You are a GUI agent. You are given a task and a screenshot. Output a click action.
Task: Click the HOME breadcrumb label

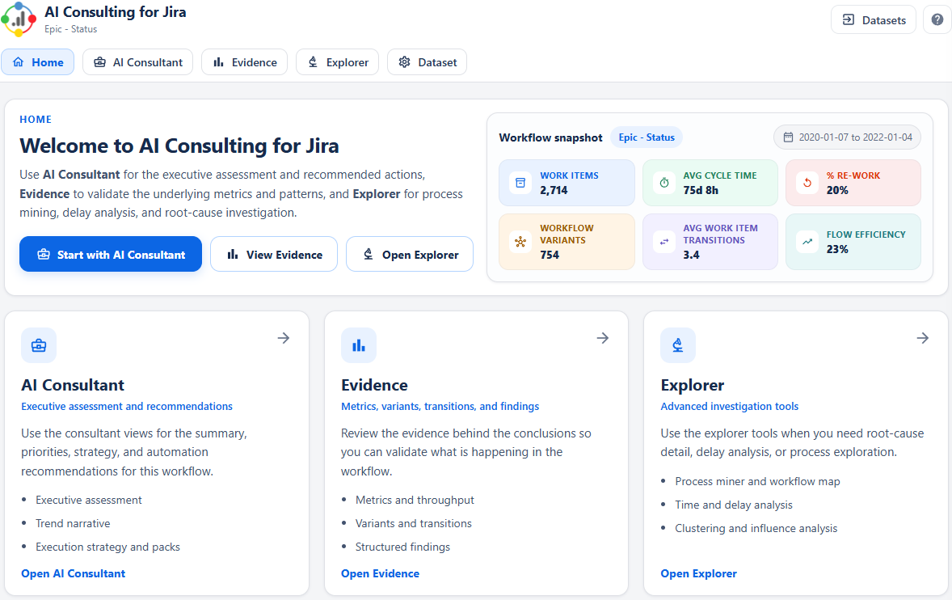(x=35, y=120)
